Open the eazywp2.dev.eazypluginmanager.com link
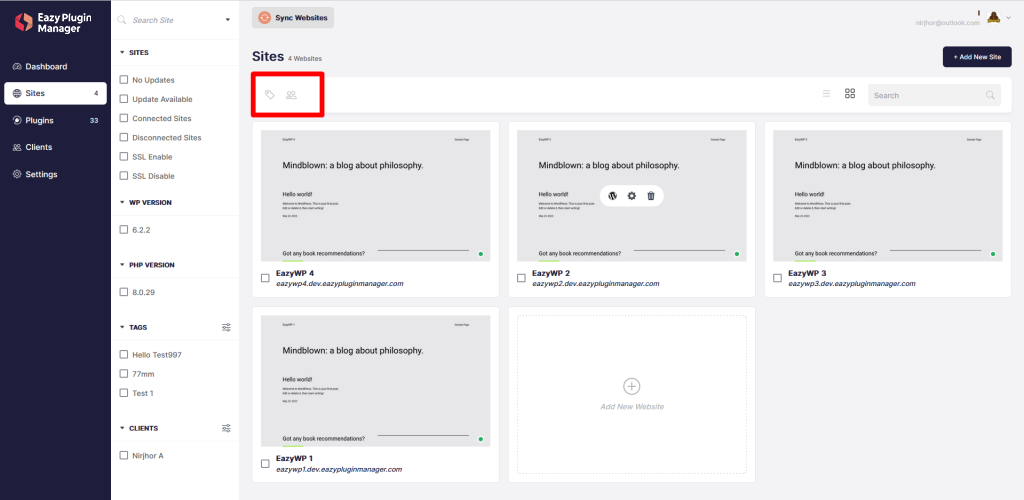This screenshot has width=1024, height=500. [596, 284]
